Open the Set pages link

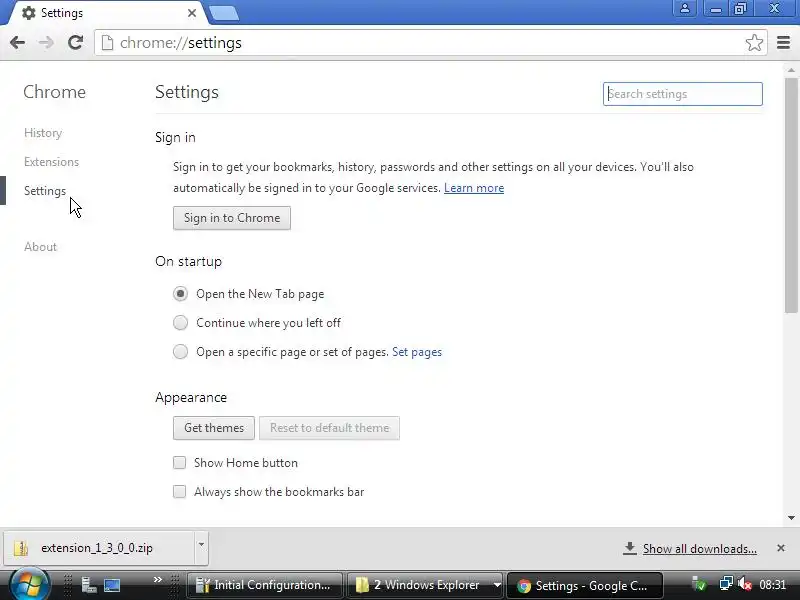(417, 352)
